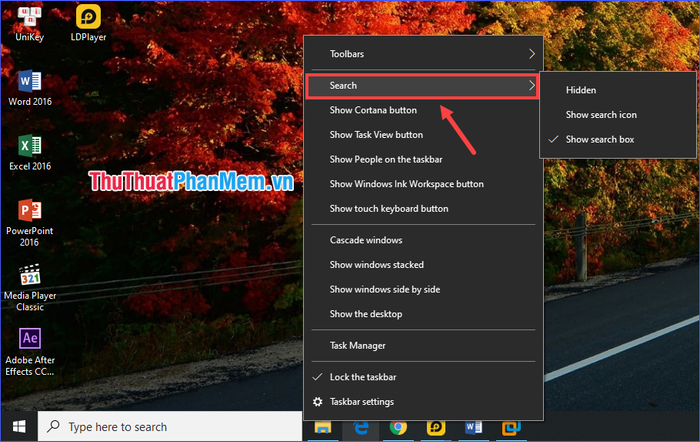Choose Cascade windows from context menu
This screenshot has height=442, width=700.
click(x=423, y=240)
